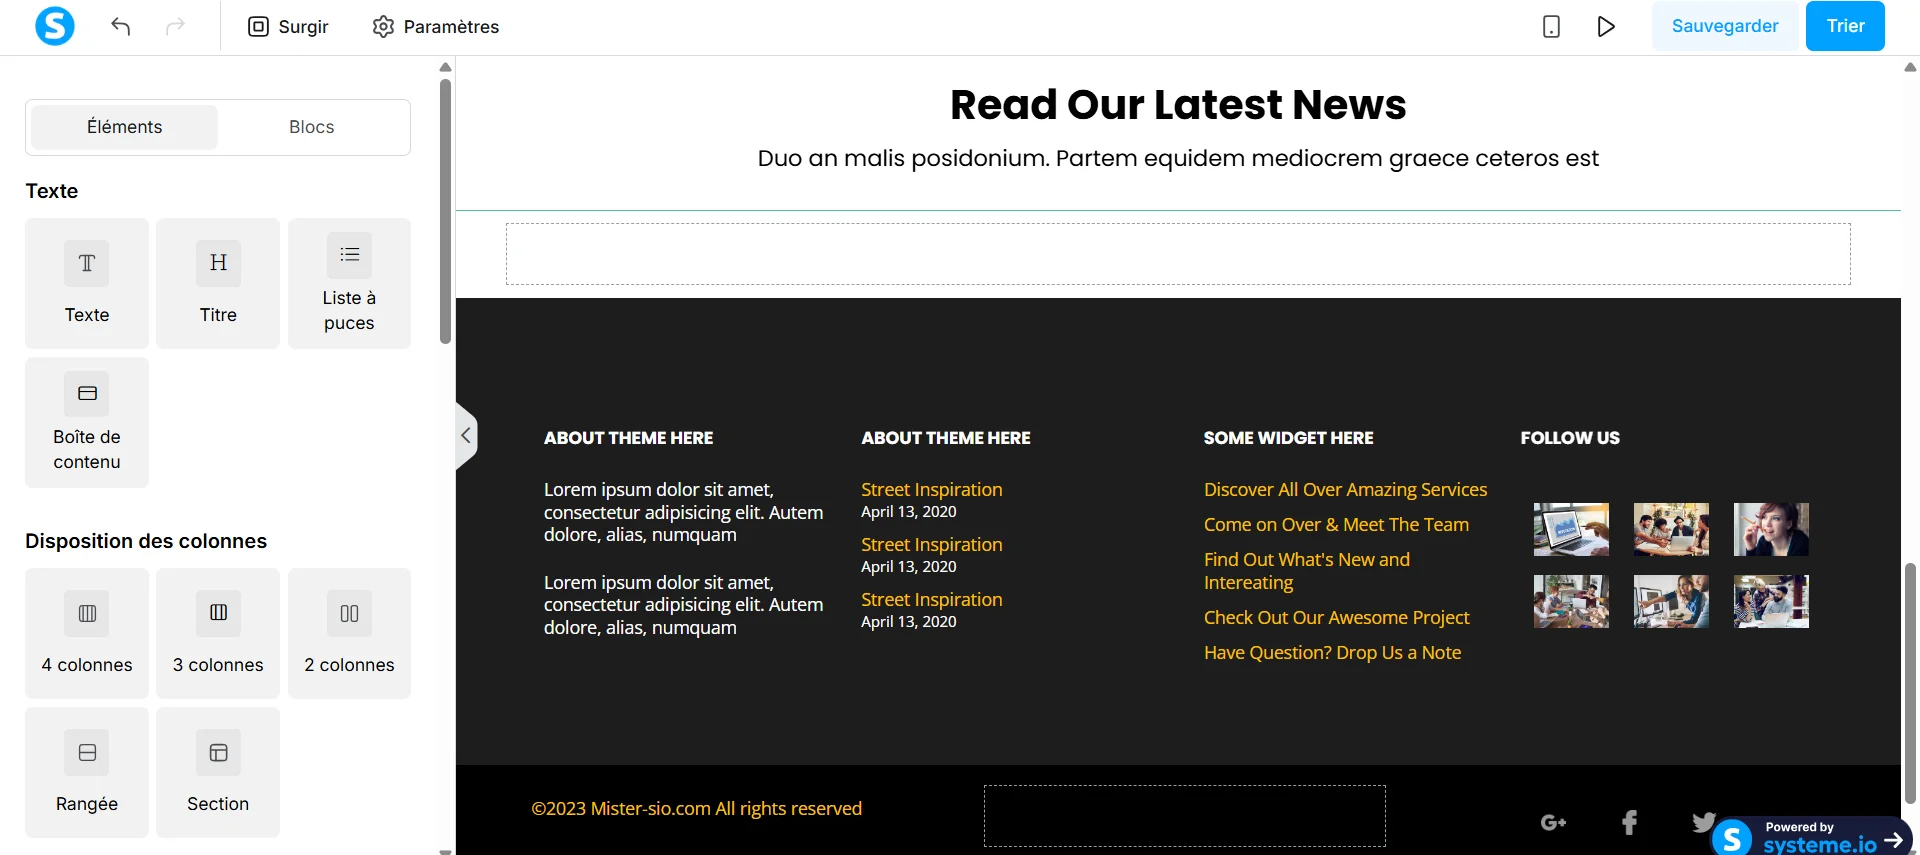Undo the last action
The image size is (1920, 855).
121,26
